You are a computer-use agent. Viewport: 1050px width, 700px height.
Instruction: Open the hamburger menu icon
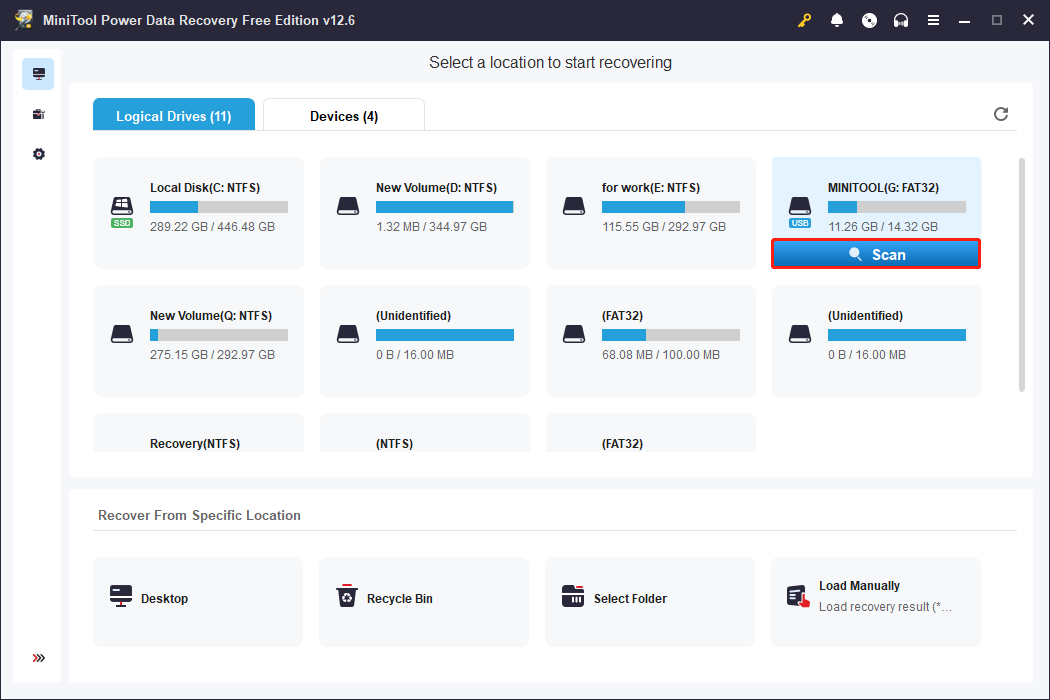tap(933, 19)
